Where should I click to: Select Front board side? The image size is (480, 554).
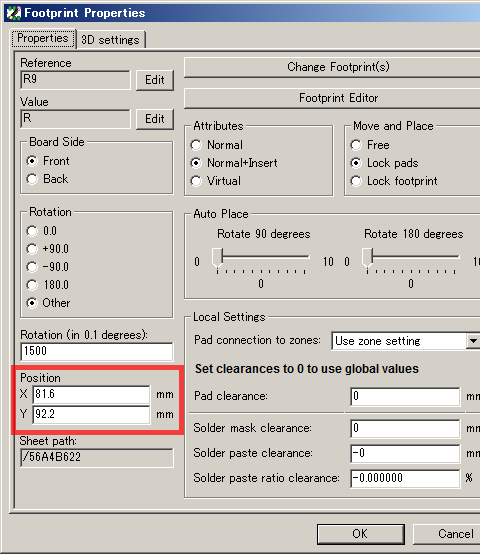pyautogui.click(x=48, y=161)
